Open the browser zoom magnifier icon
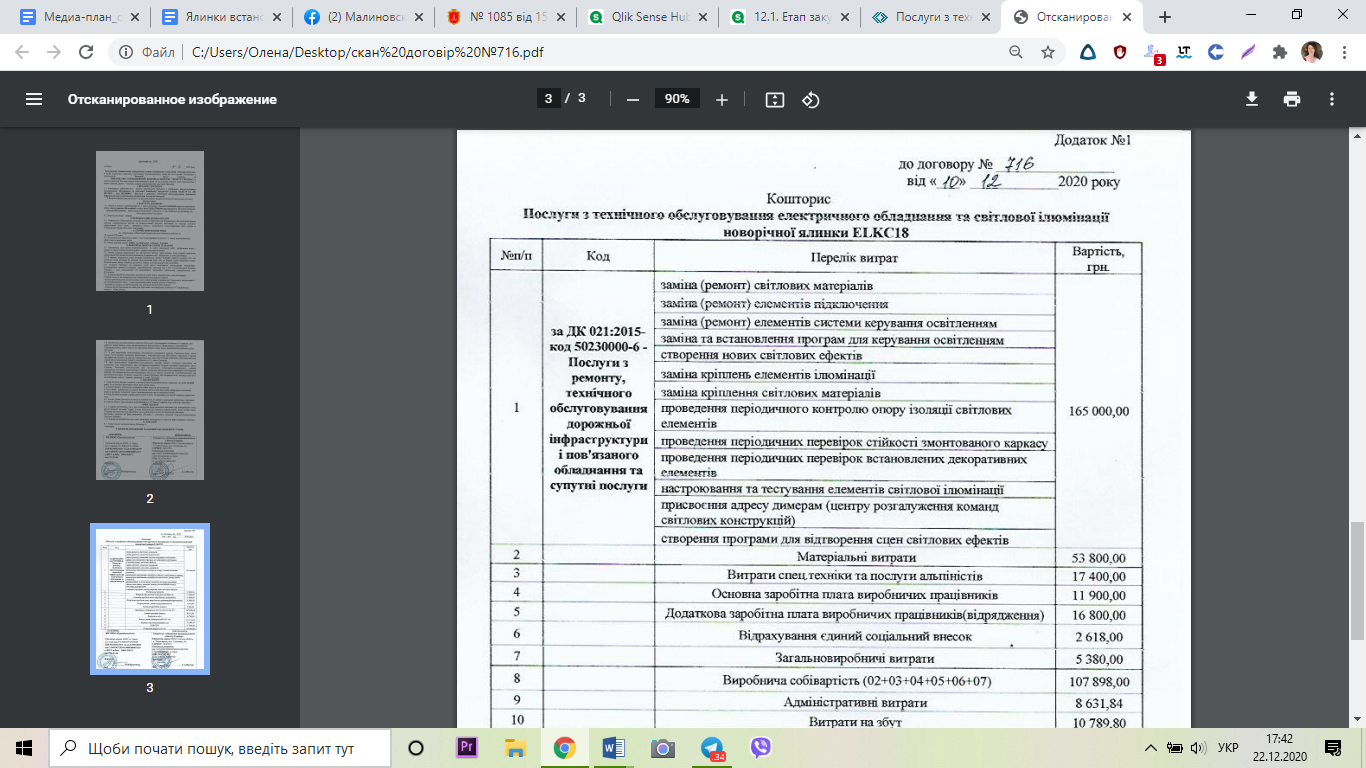 coord(1016,52)
